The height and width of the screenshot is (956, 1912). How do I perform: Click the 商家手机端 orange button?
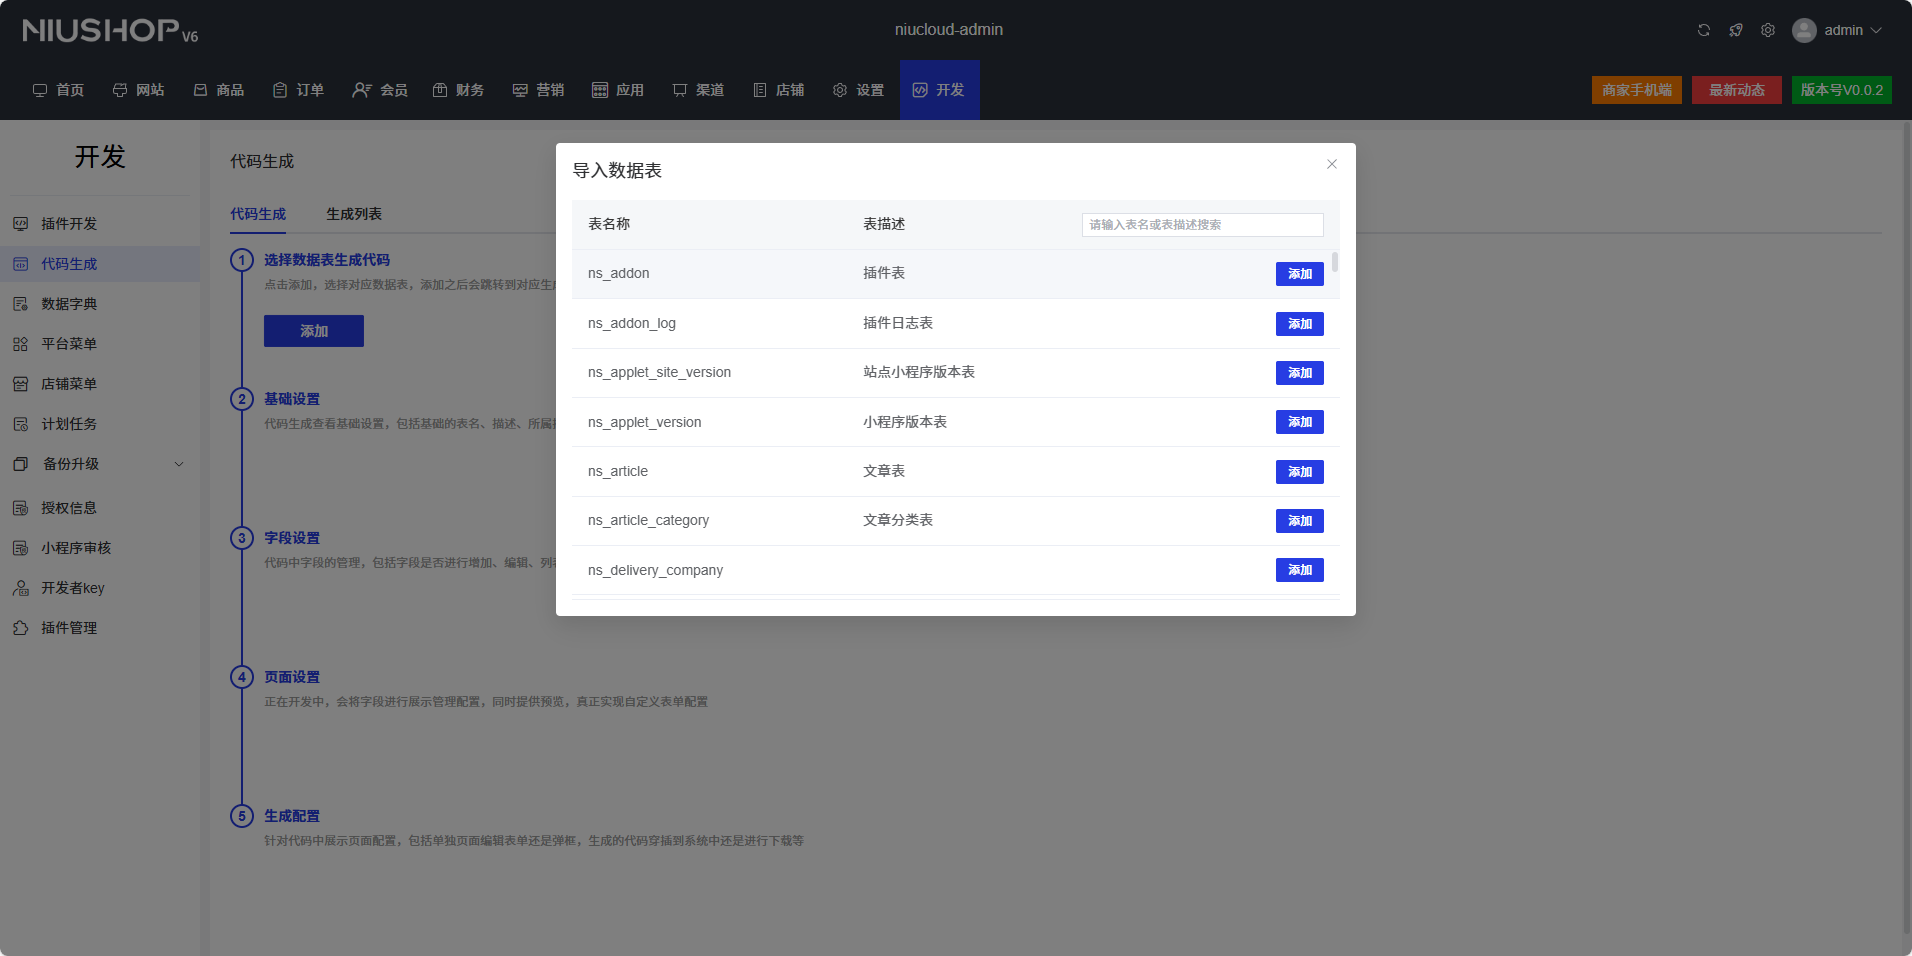1636,90
